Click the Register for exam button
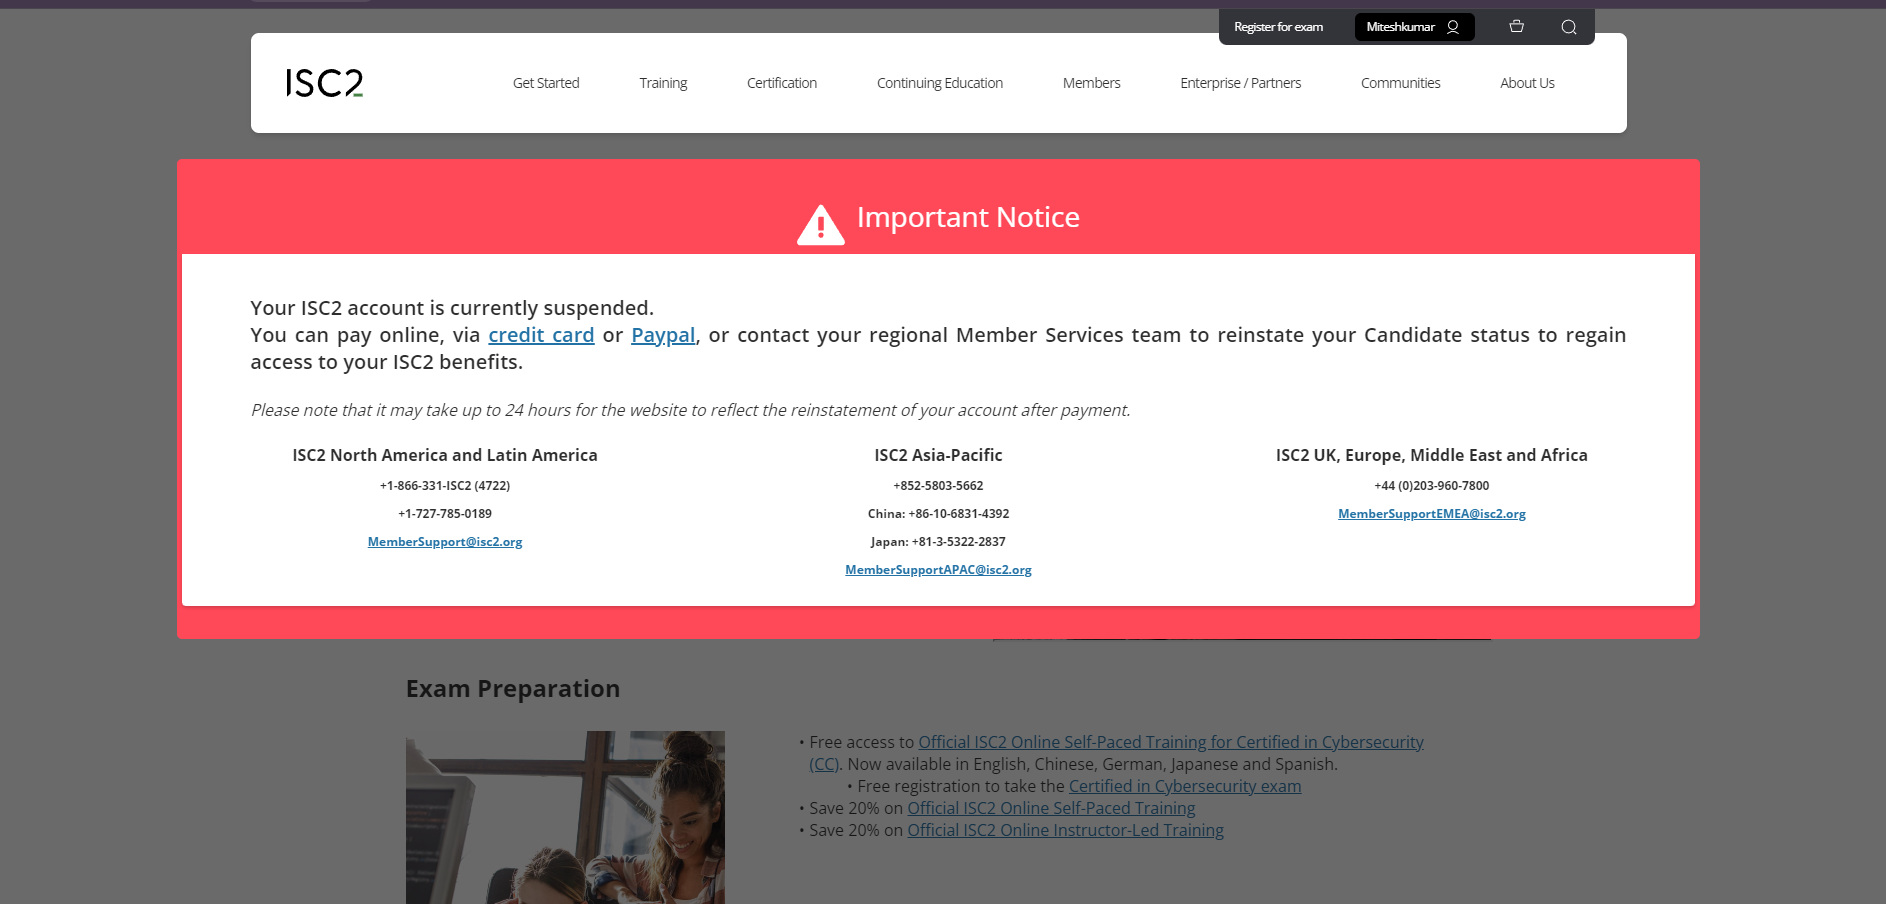The height and width of the screenshot is (904, 1886). click(x=1279, y=27)
